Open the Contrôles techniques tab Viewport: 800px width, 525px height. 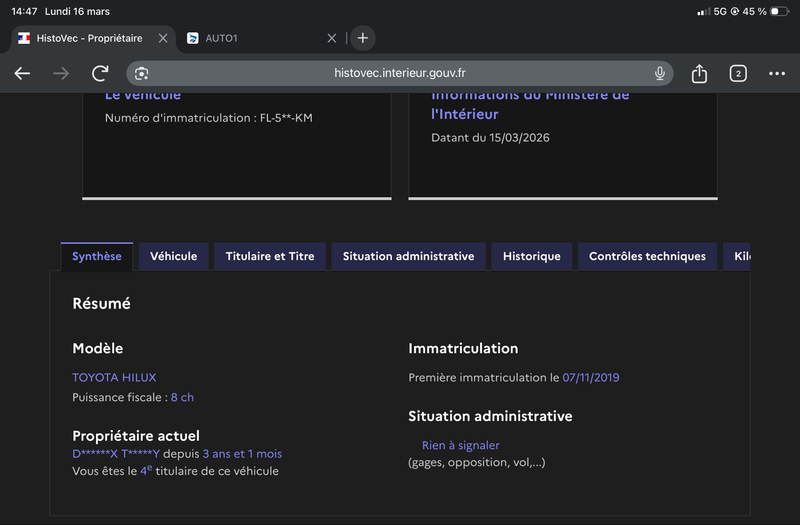click(x=647, y=256)
